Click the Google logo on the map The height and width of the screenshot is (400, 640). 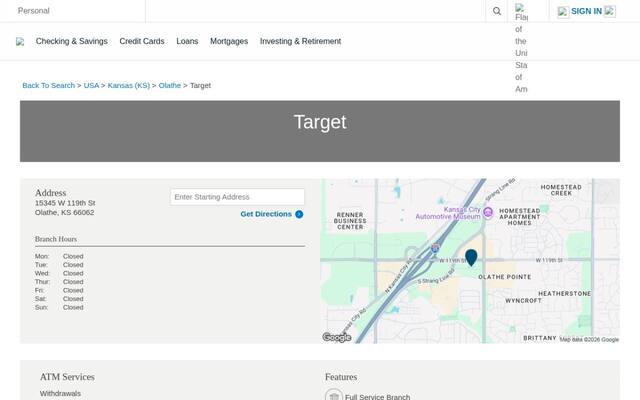click(x=337, y=337)
